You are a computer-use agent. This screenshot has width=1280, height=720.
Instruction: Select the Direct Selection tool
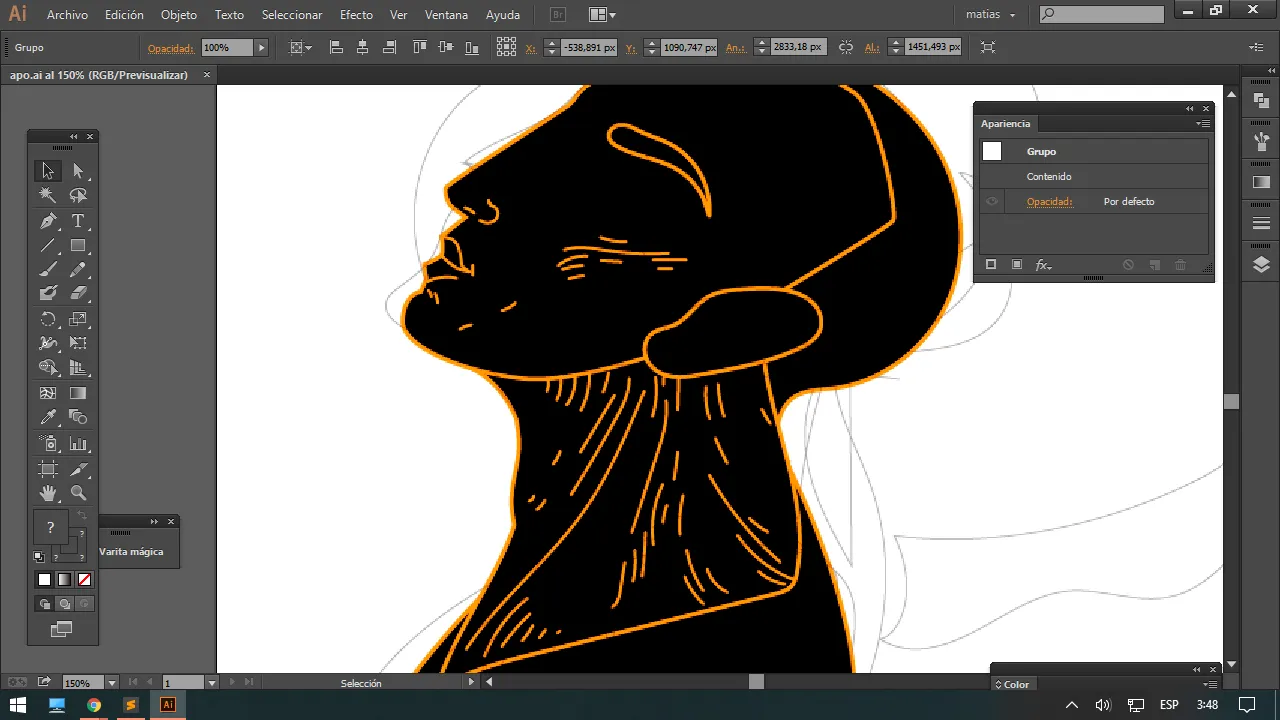[78, 171]
